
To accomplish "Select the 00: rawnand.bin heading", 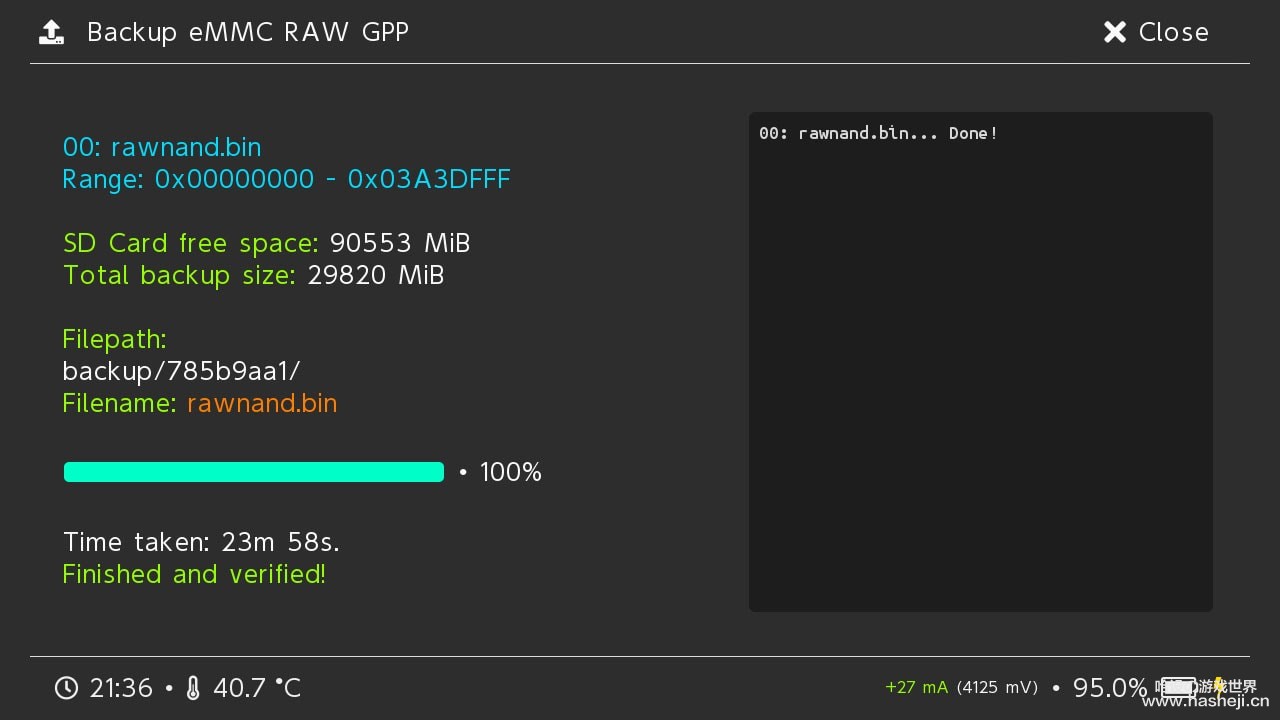I will click(x=162, y=147).
